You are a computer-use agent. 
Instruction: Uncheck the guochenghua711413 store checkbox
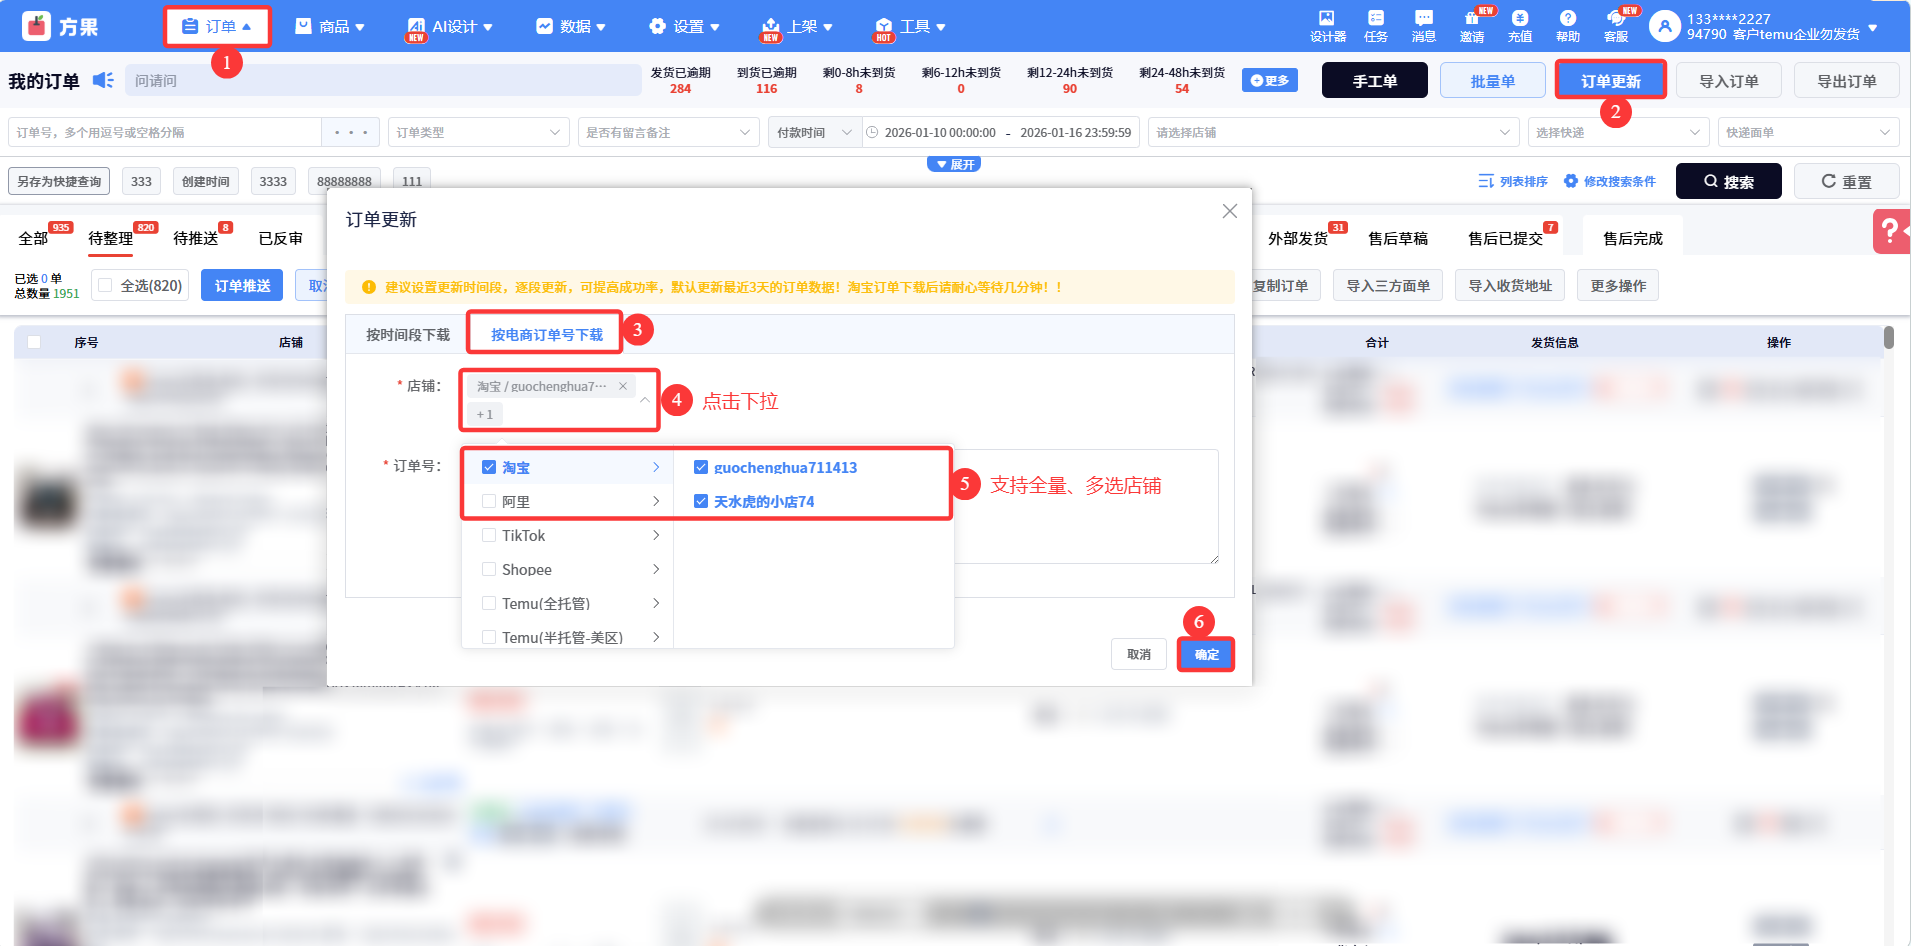(x=701, y=467)
